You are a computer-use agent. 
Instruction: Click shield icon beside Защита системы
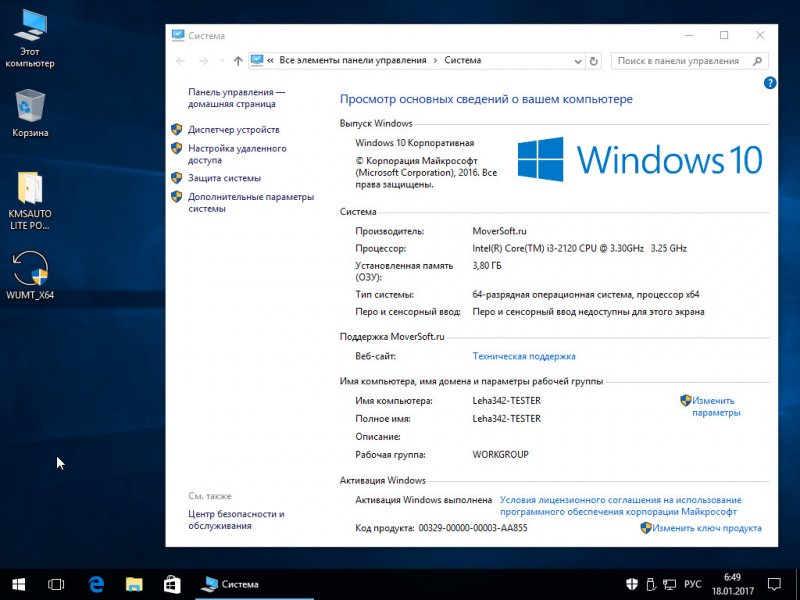177,178
